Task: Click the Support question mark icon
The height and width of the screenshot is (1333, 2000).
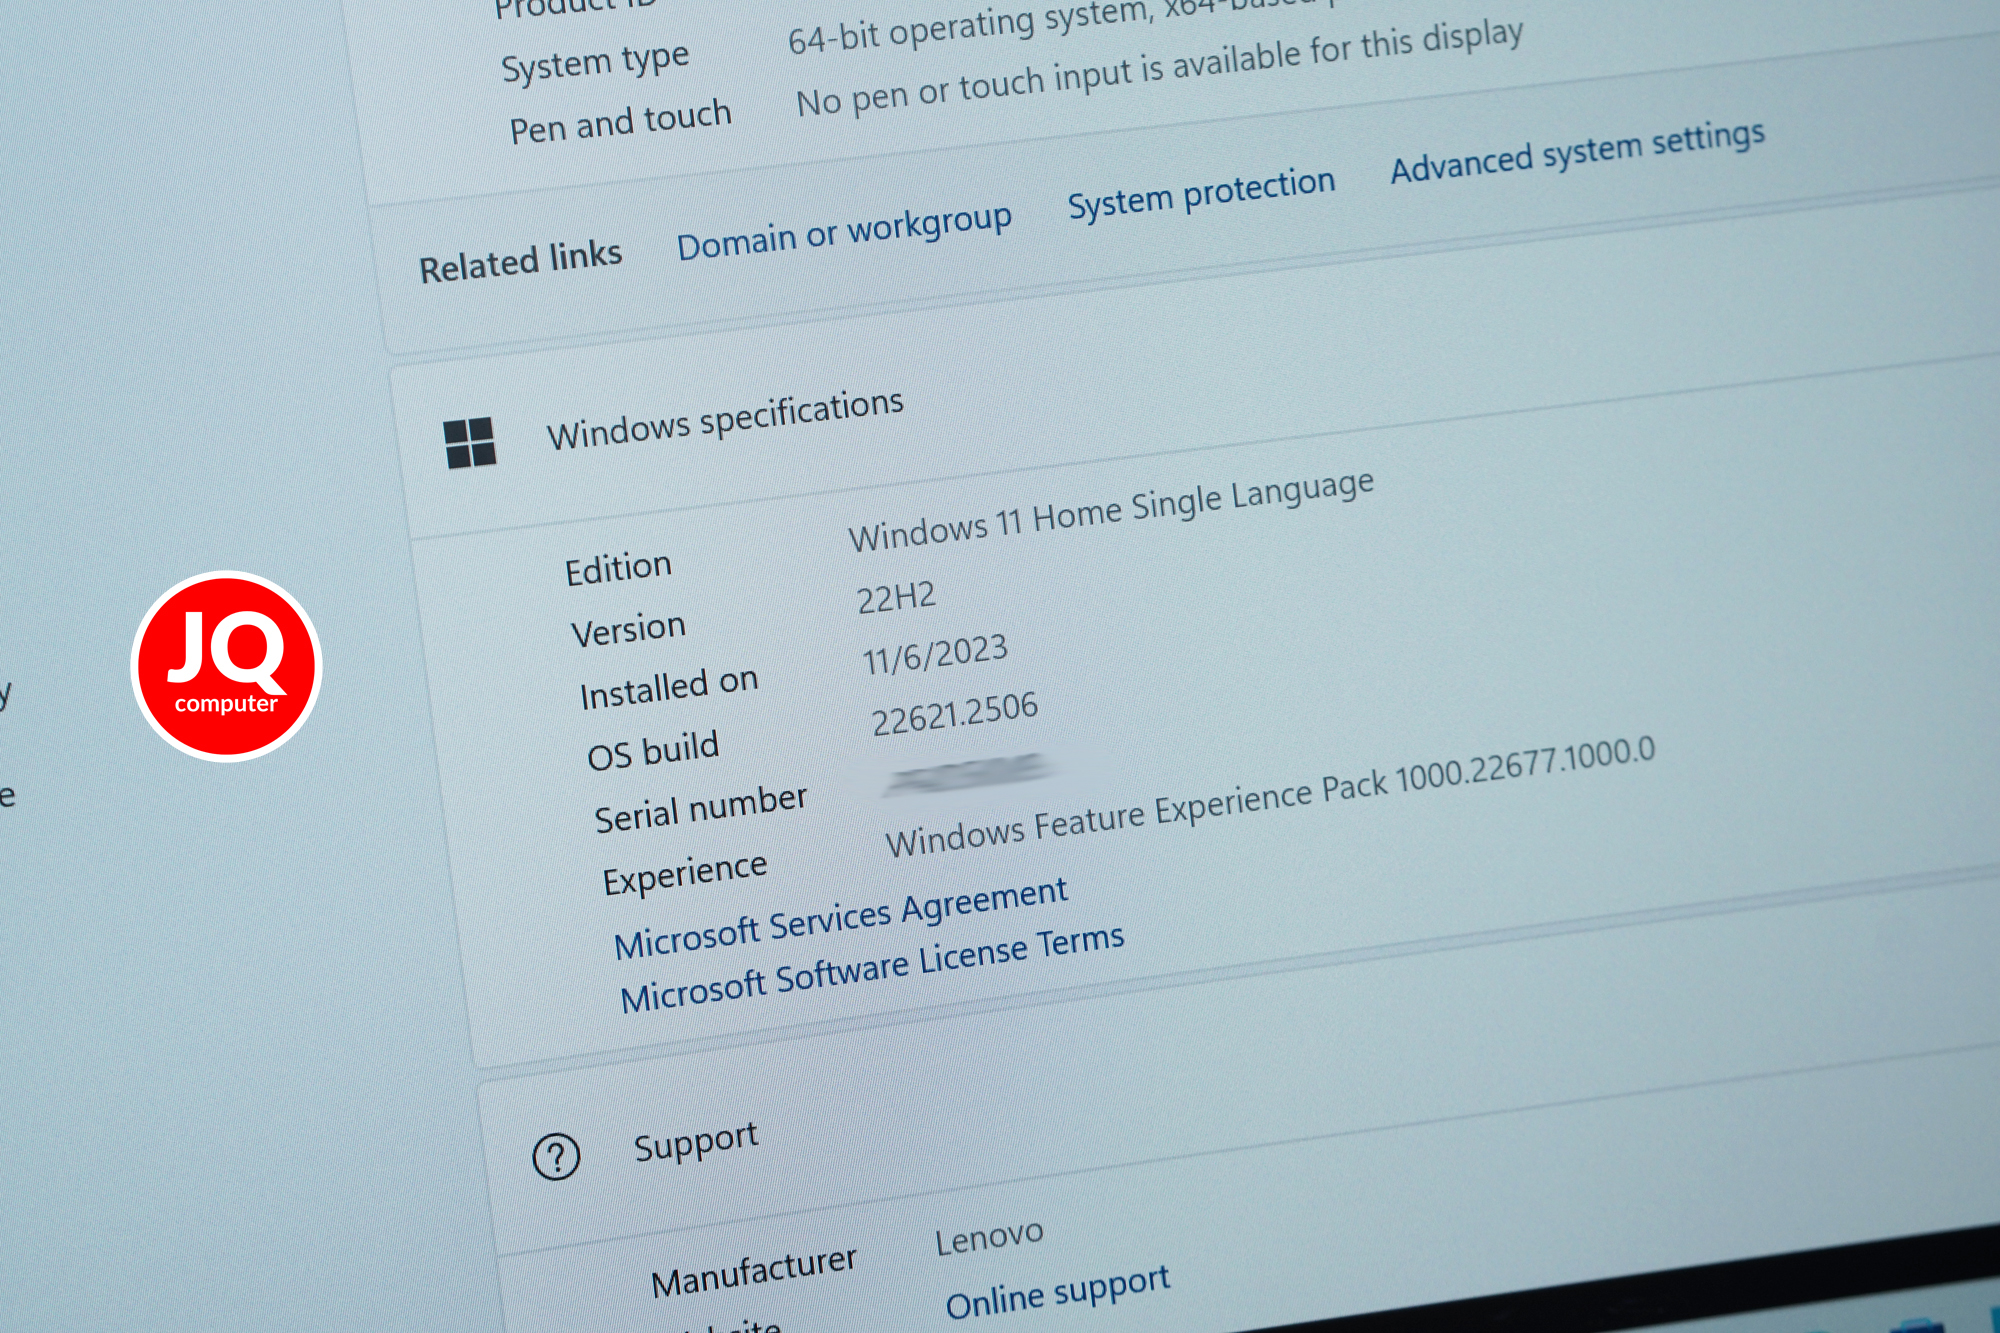Action: coord(556,1157)
